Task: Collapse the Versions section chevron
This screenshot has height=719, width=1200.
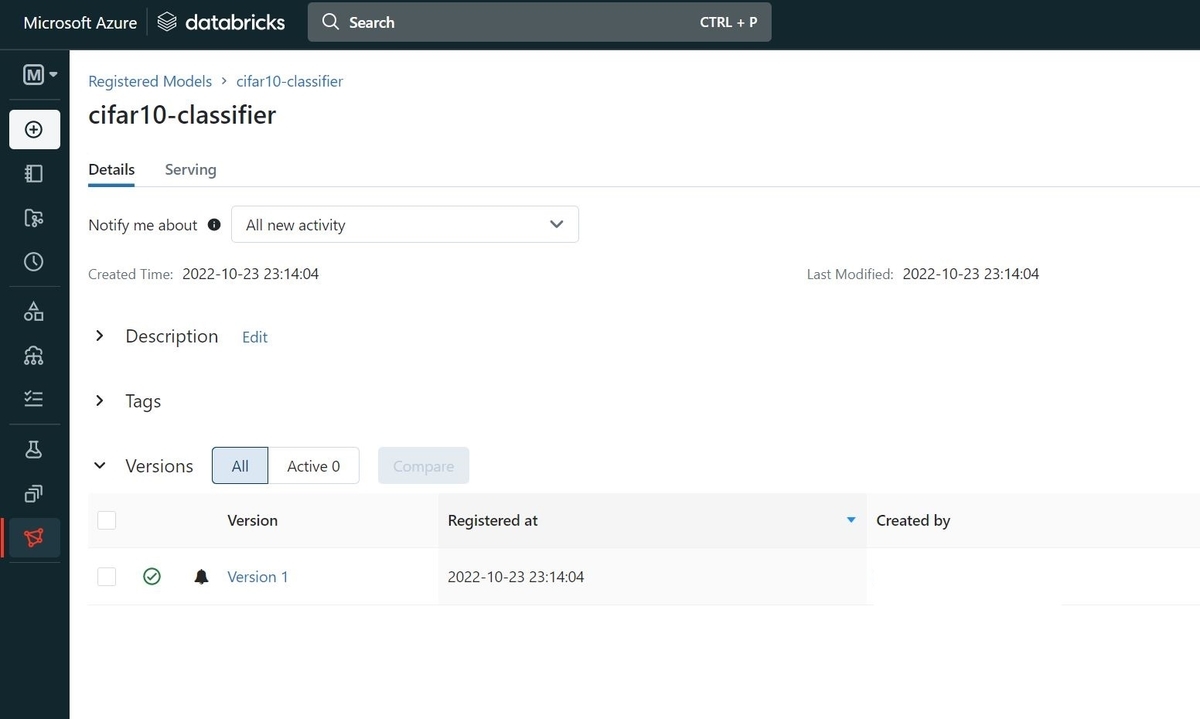Action: 99,466
